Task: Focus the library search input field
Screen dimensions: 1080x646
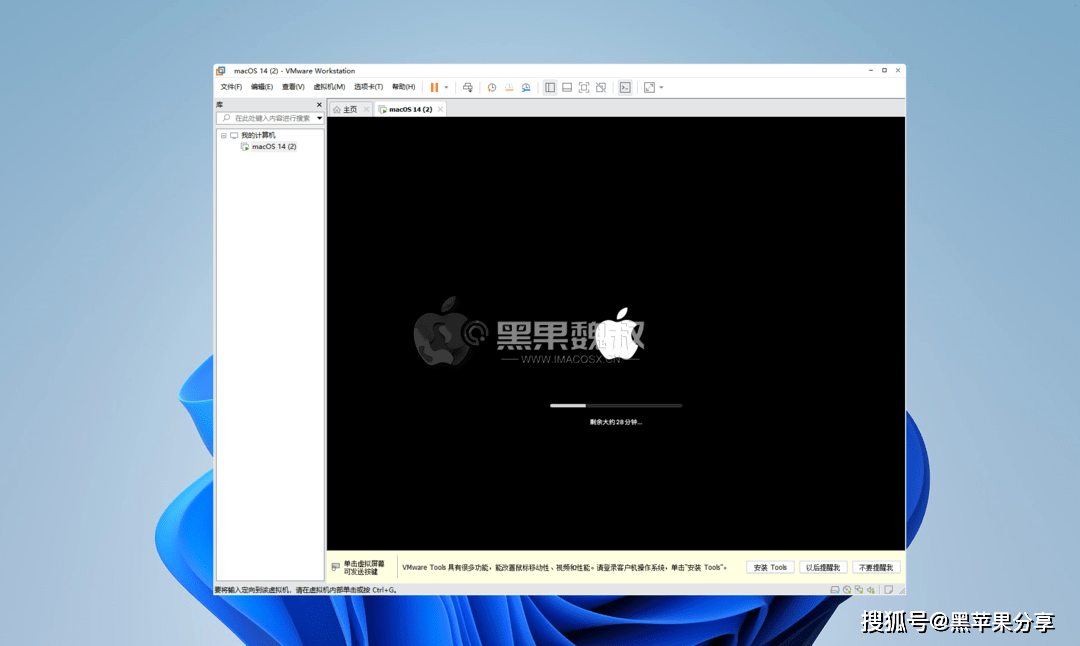Action: pyautogui.click(x=270, y=118)
